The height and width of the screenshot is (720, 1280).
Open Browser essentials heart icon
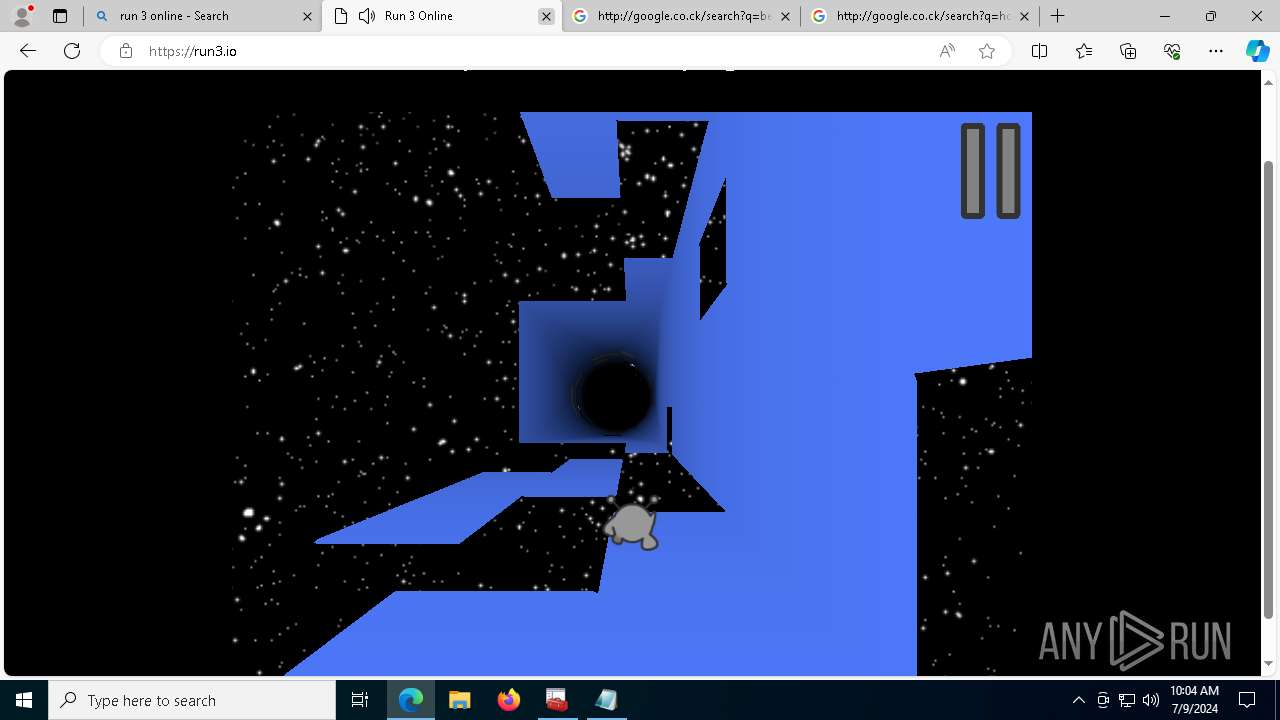coord(1172,51)
